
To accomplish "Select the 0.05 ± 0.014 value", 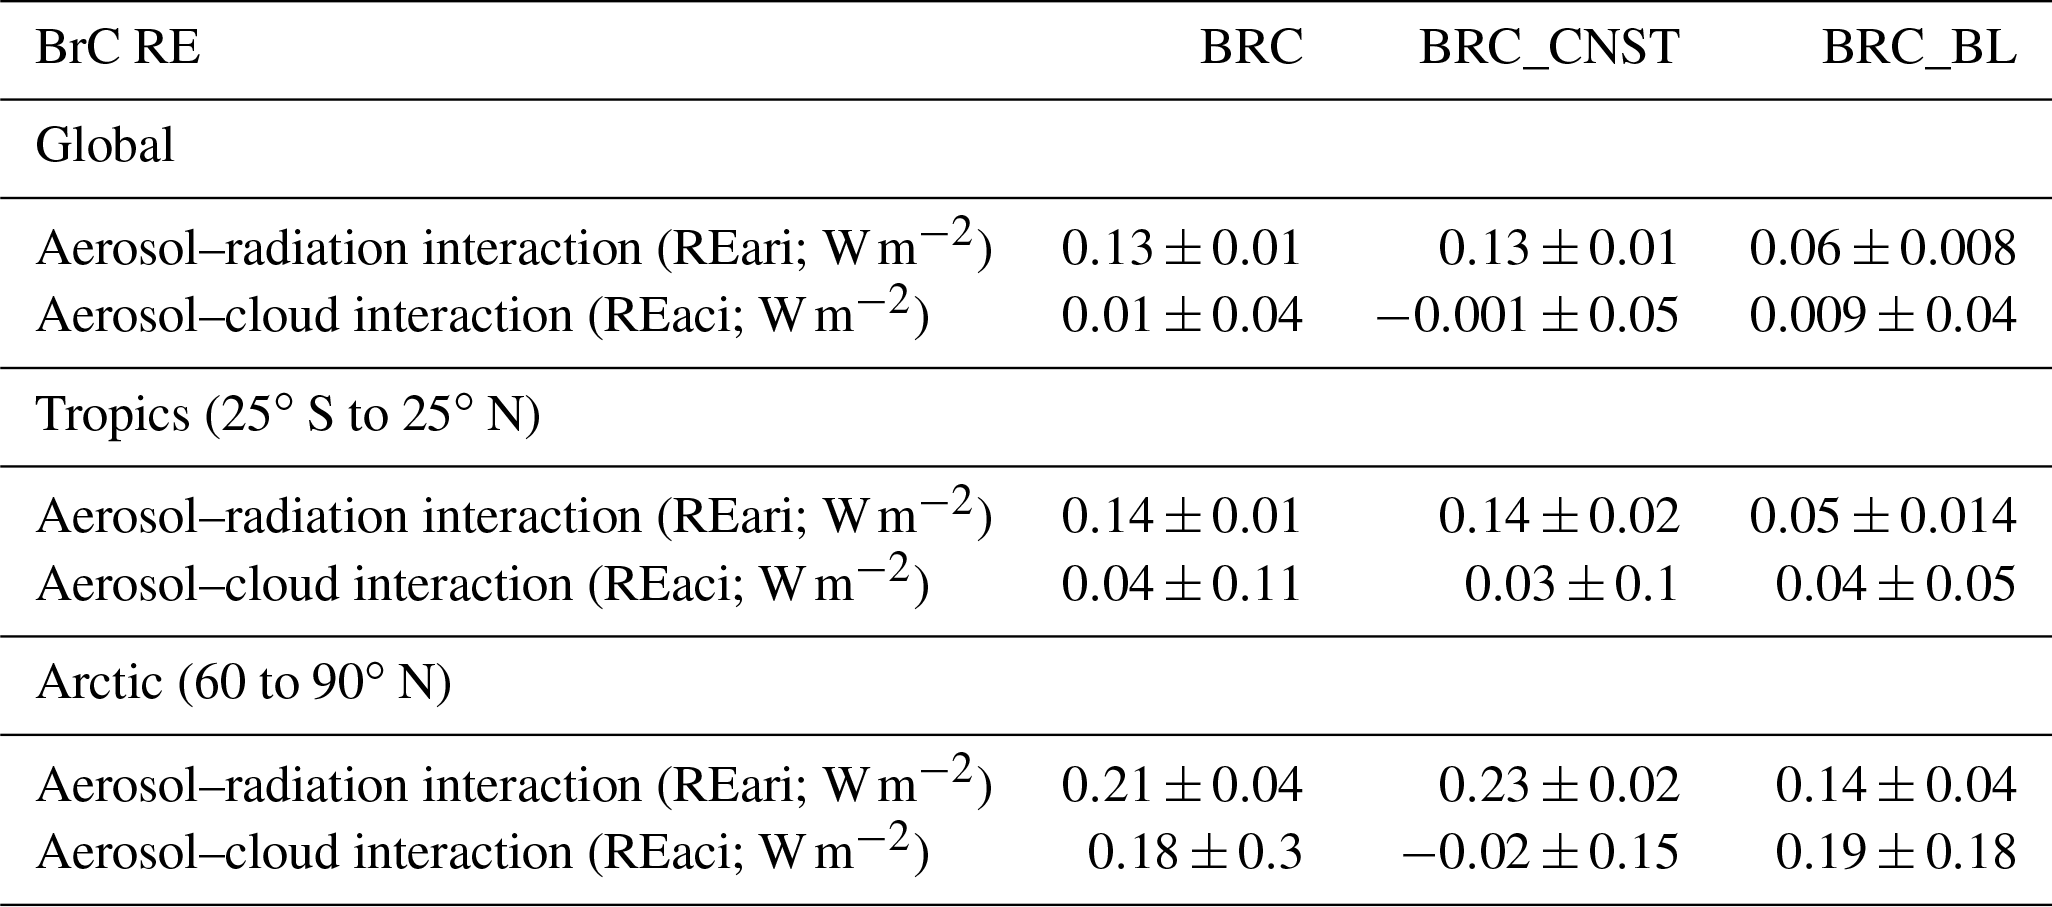I will [x=1882, y=516].
